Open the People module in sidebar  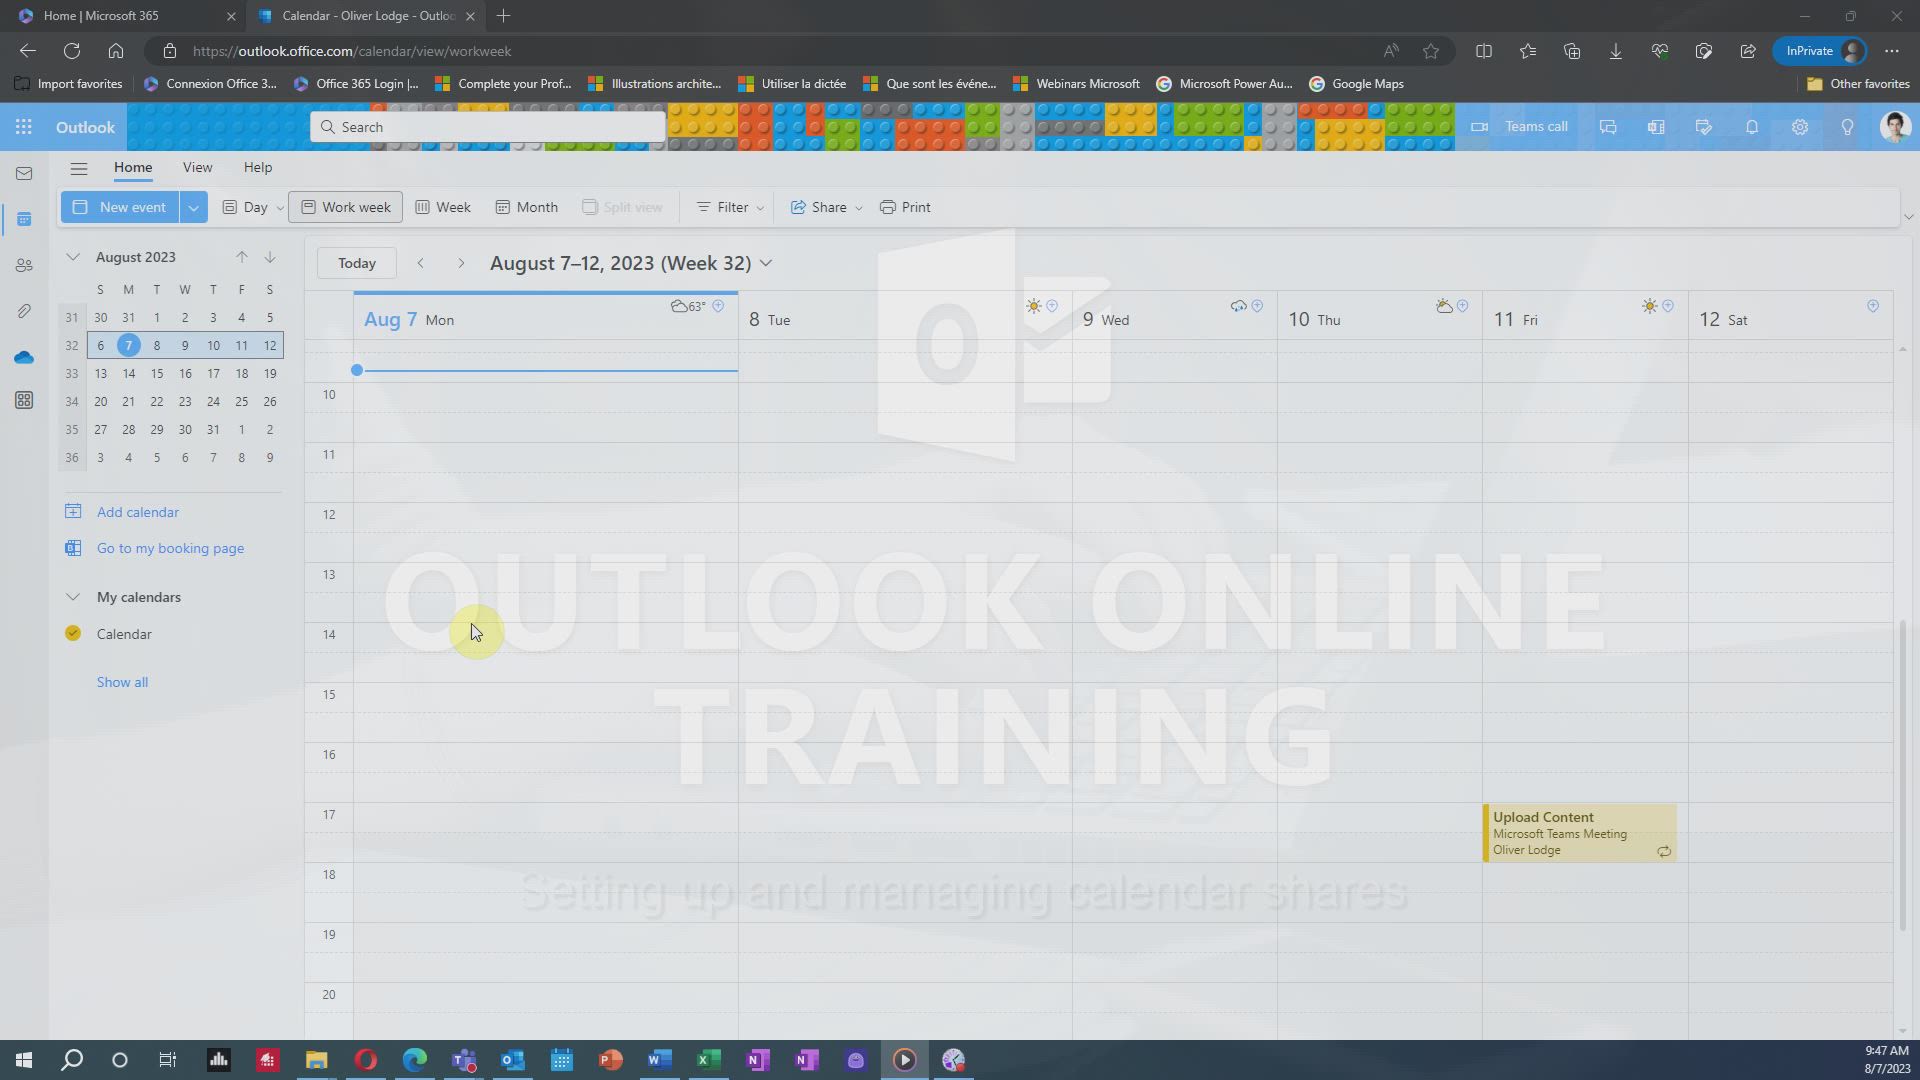[24, 265]
